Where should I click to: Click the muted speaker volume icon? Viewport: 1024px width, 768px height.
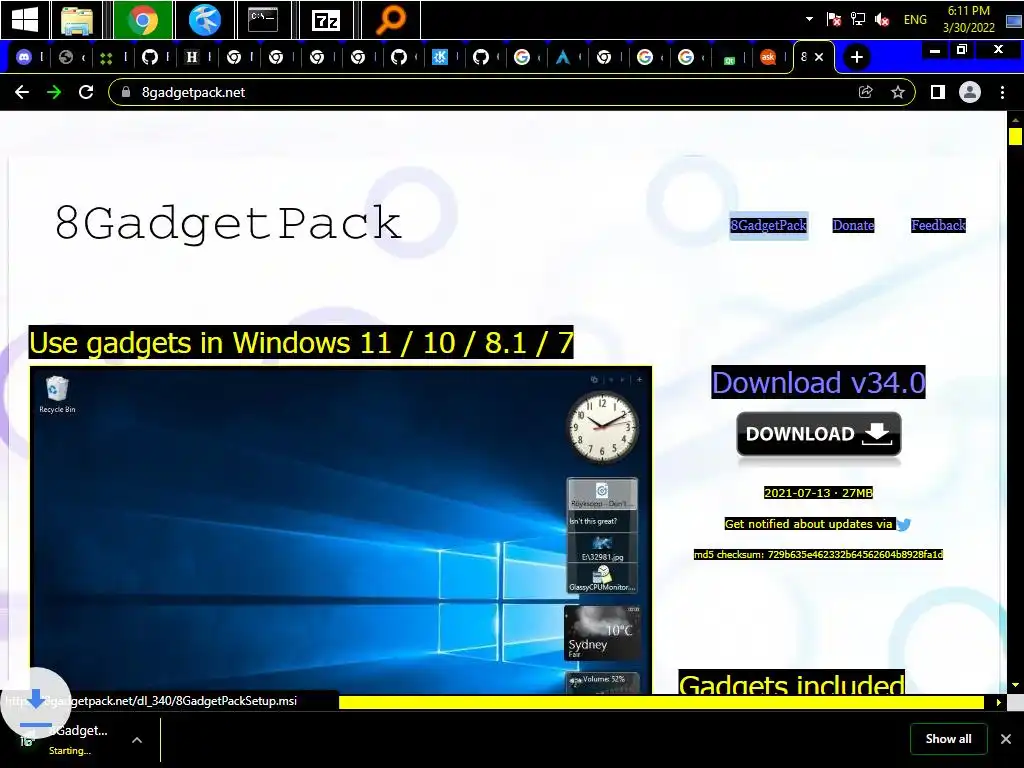pos(882,20)
